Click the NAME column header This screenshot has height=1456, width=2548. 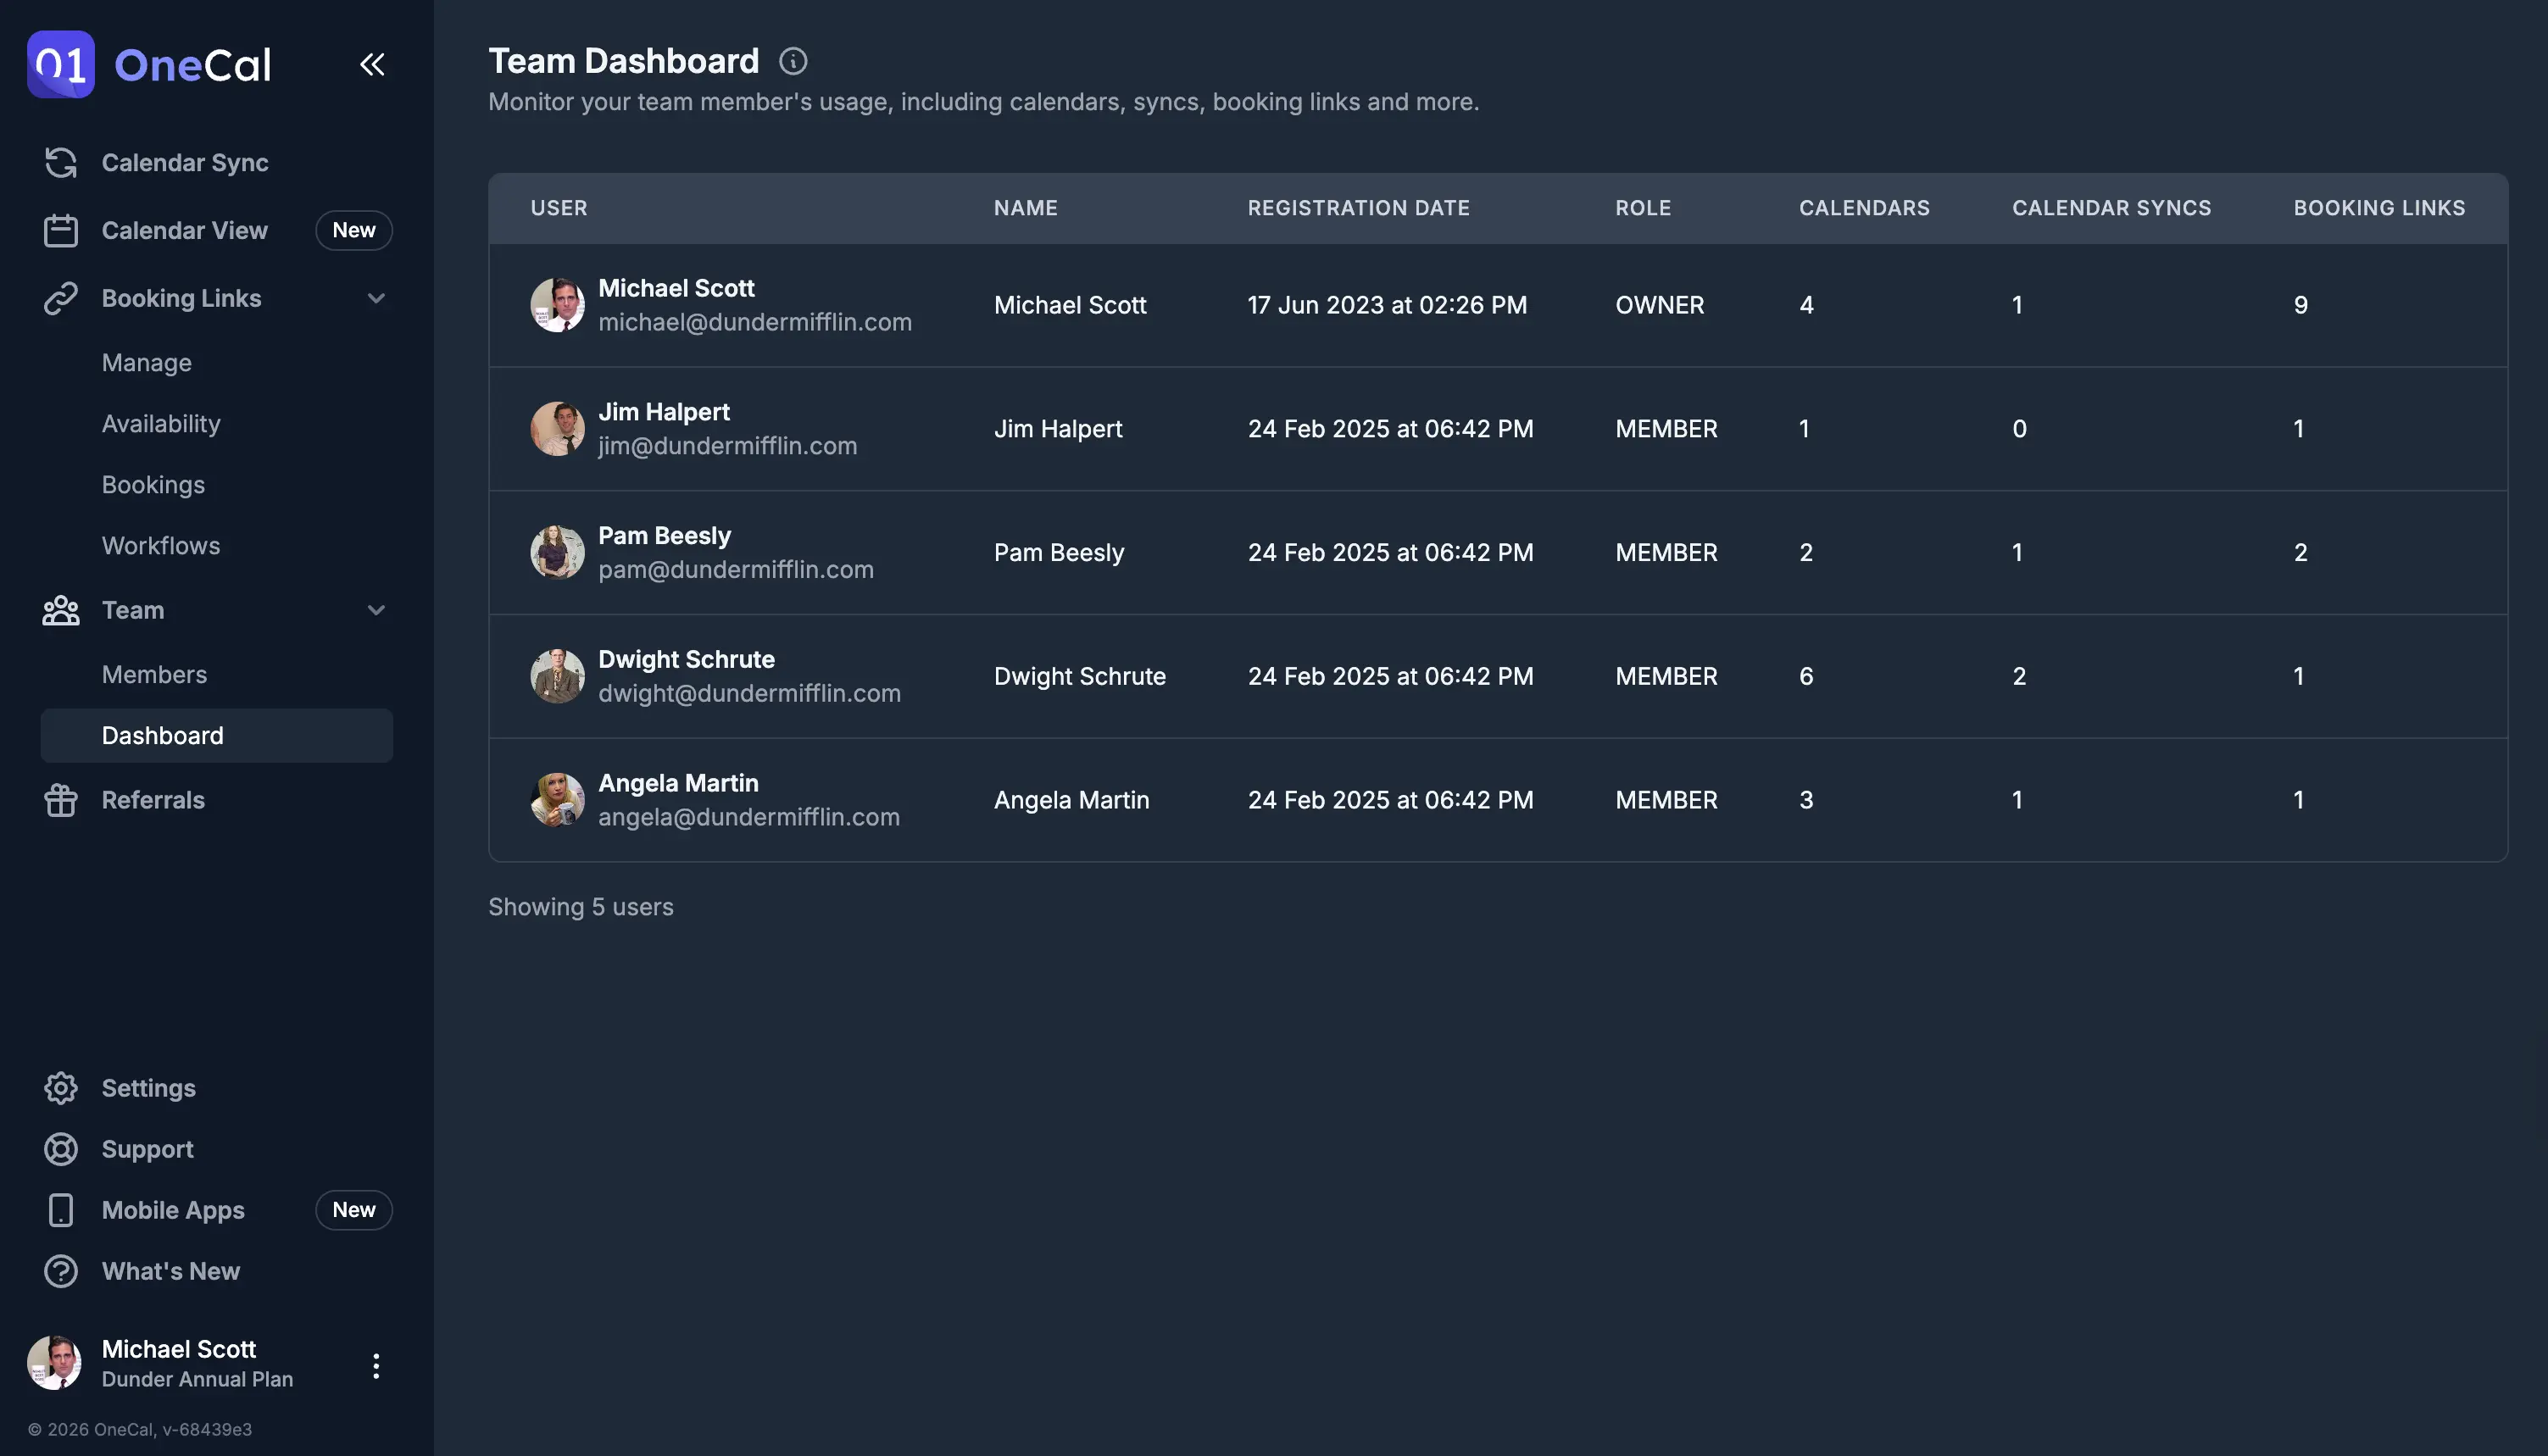pos(1026,208)
